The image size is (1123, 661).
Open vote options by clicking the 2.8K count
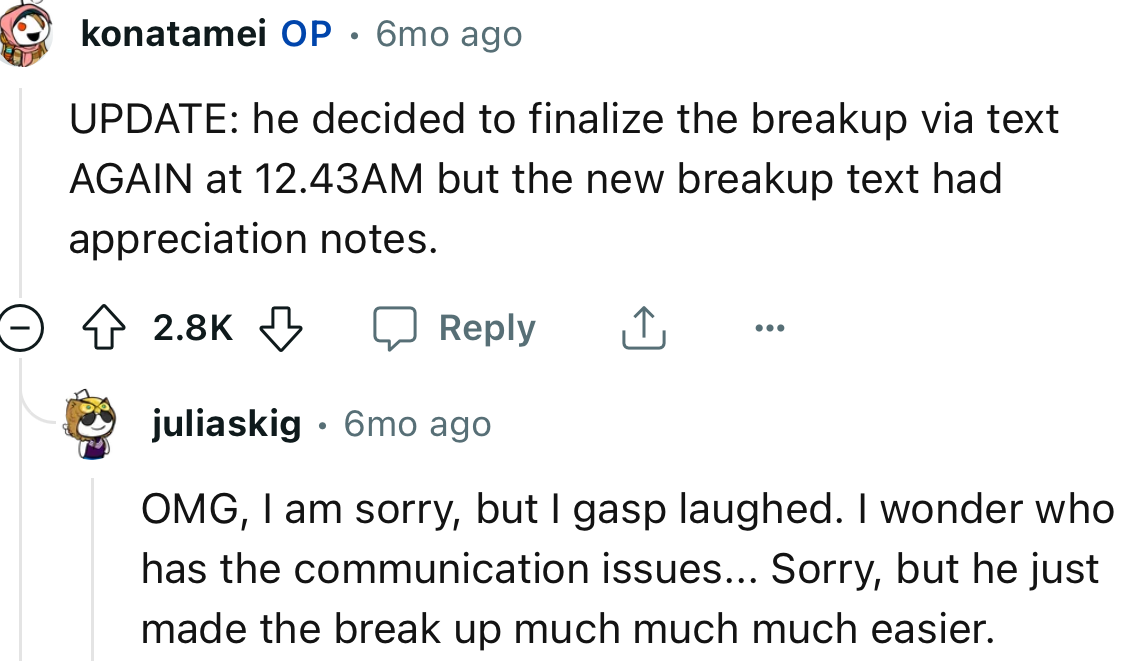point(192,327)
